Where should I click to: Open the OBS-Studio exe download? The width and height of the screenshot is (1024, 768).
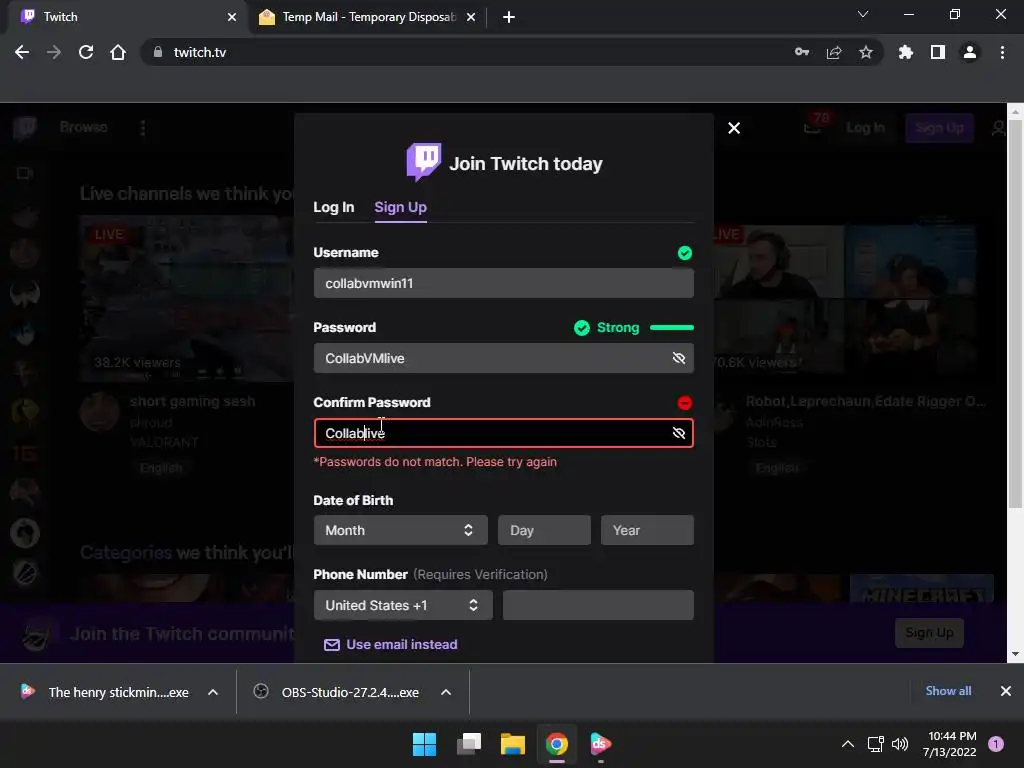[336, 692]
